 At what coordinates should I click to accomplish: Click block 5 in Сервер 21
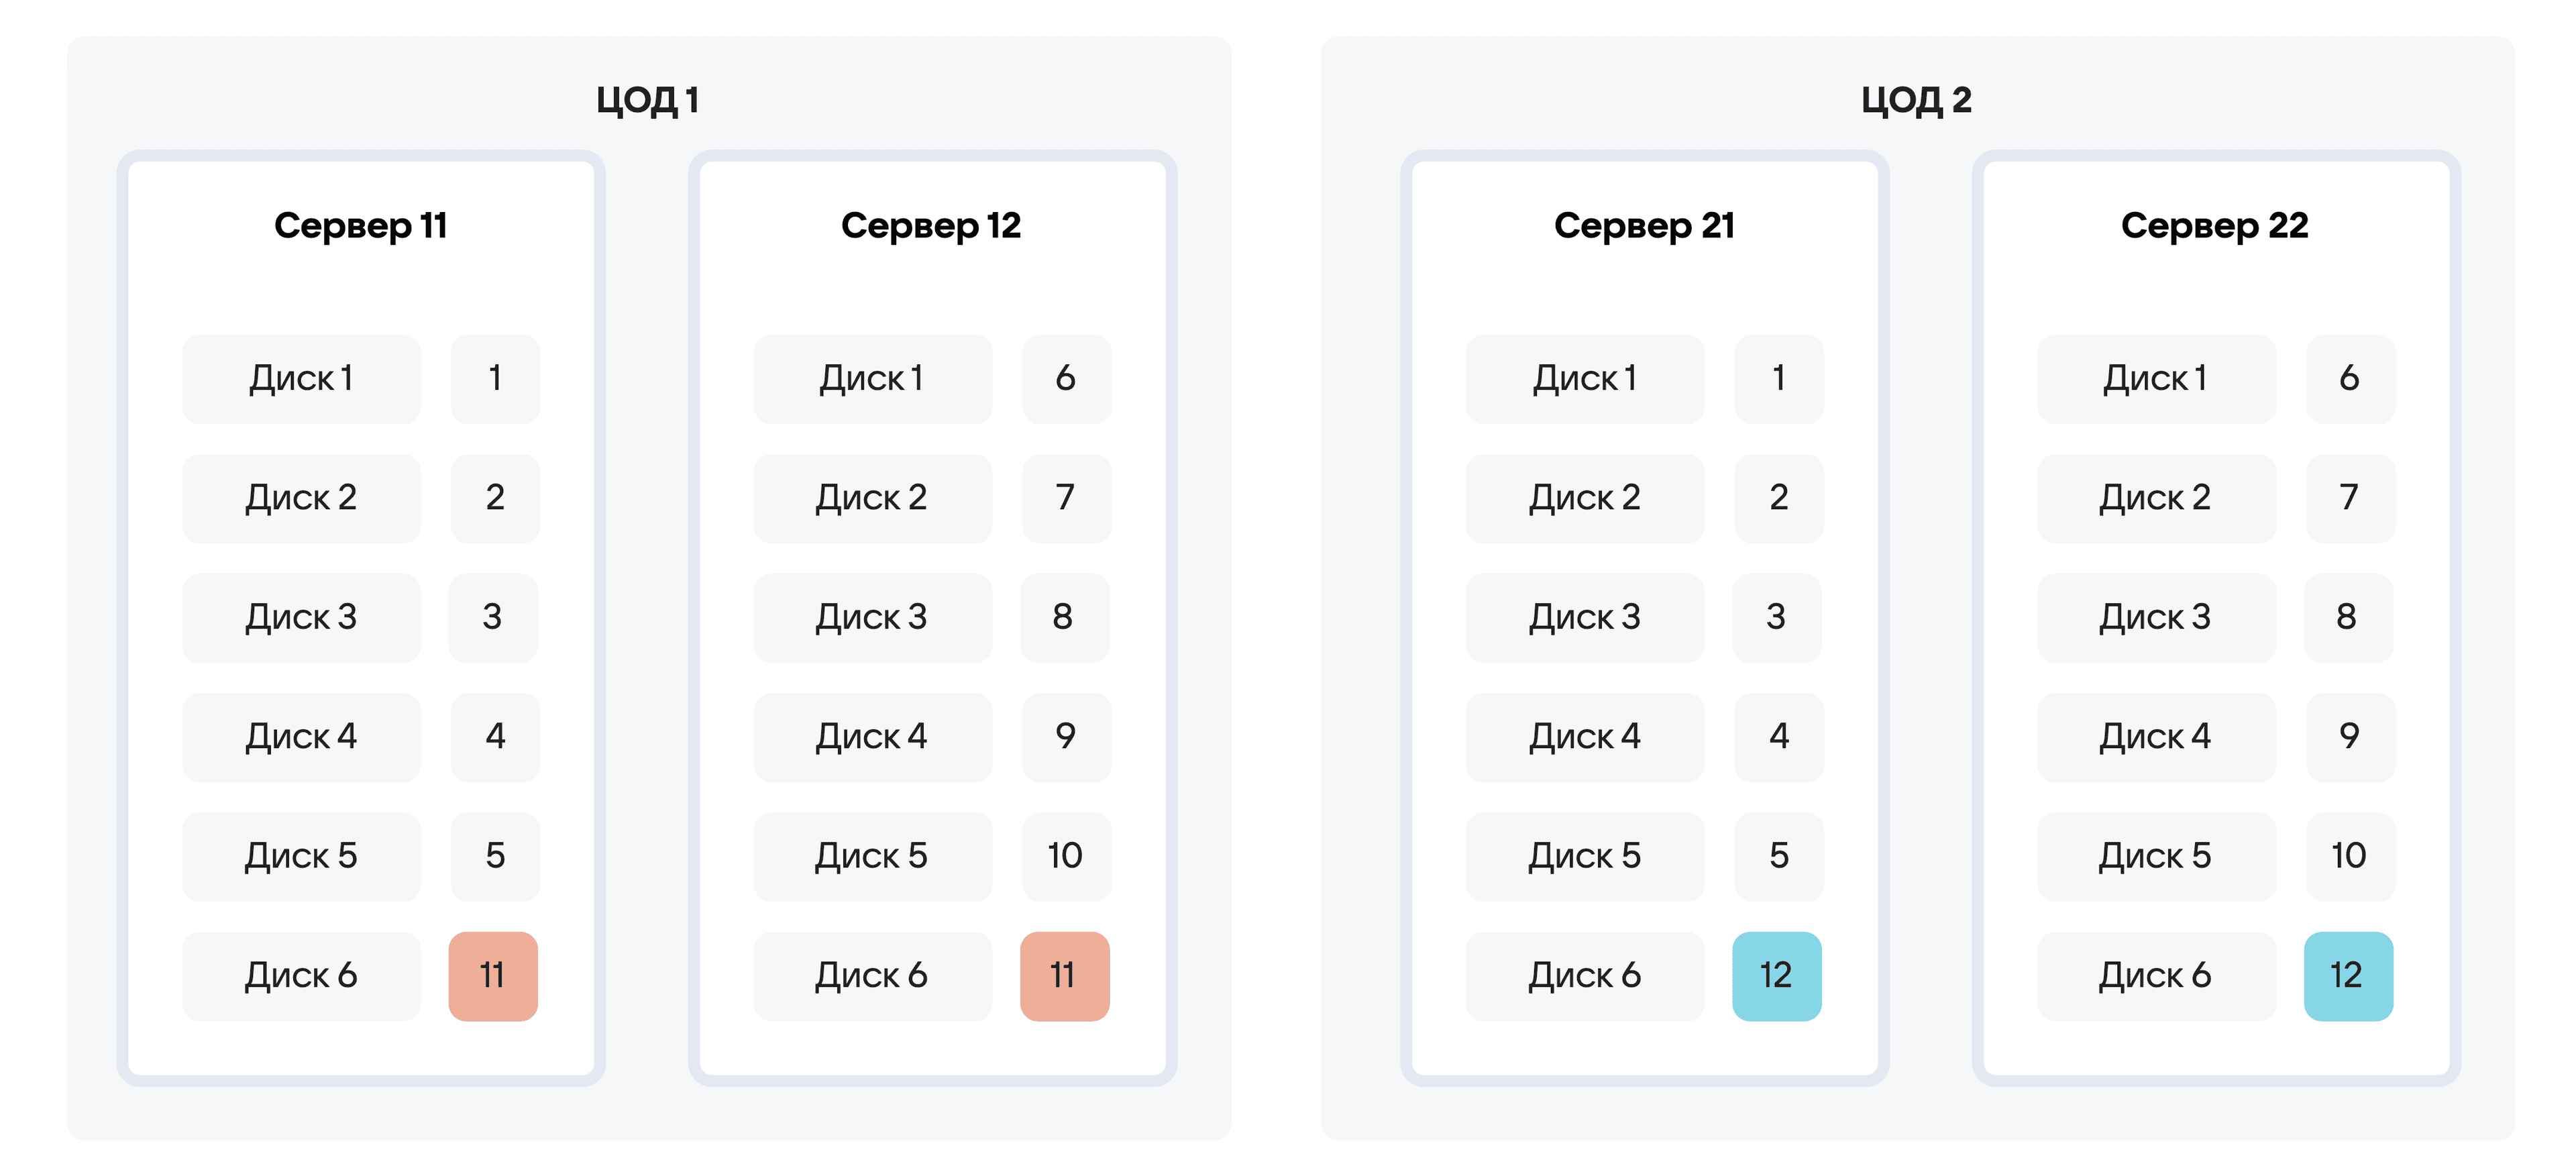click(1778, 857)
